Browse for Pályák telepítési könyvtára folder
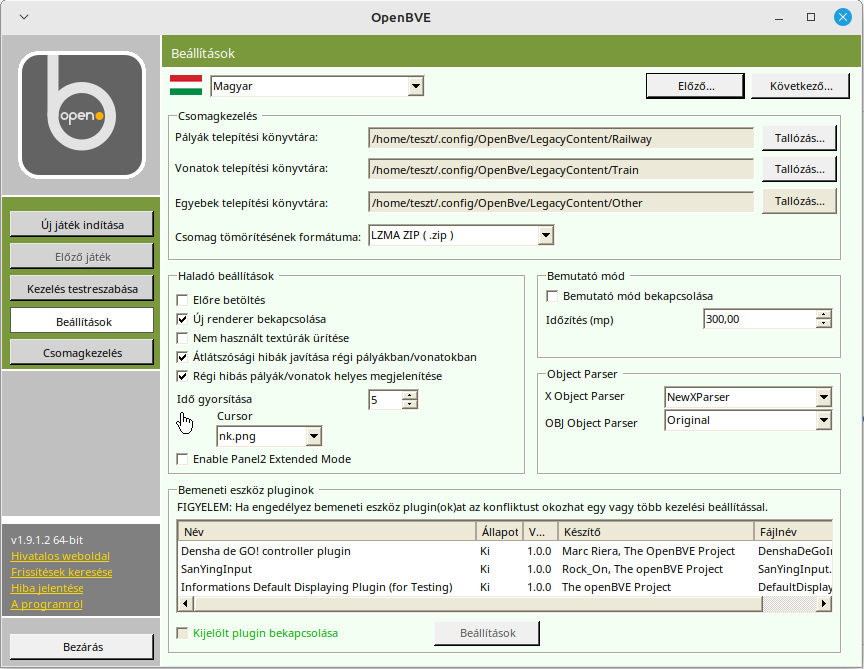864x669 pixels. click(x=799, y=138)
